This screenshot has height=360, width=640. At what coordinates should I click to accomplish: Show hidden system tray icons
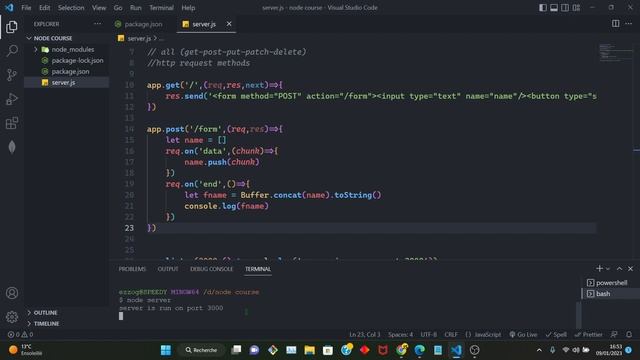point(539,350)
